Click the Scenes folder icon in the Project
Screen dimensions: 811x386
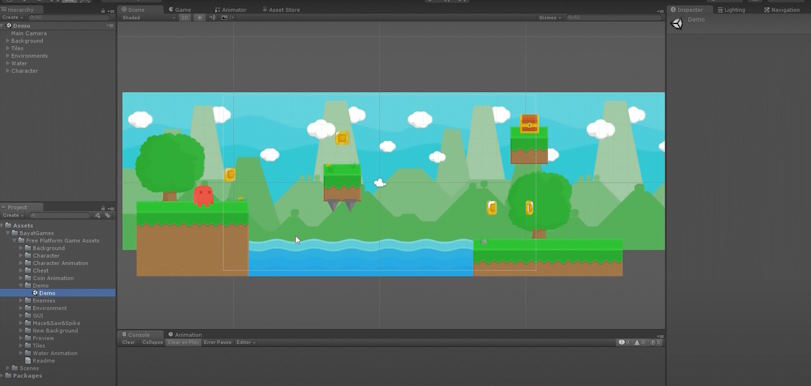tap(15, 368)
